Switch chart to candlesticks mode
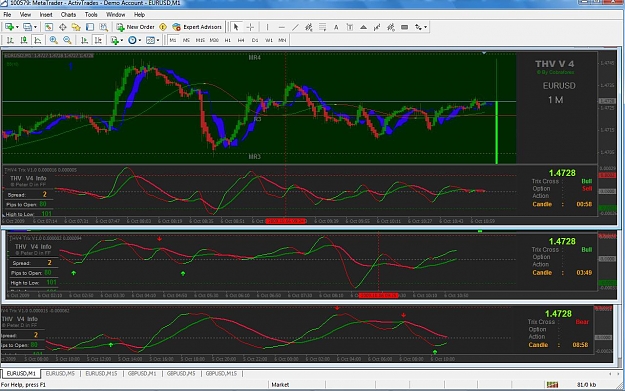The width and height of the screenshot is (625, 391). pyautogui.click(x=24, y=40)
